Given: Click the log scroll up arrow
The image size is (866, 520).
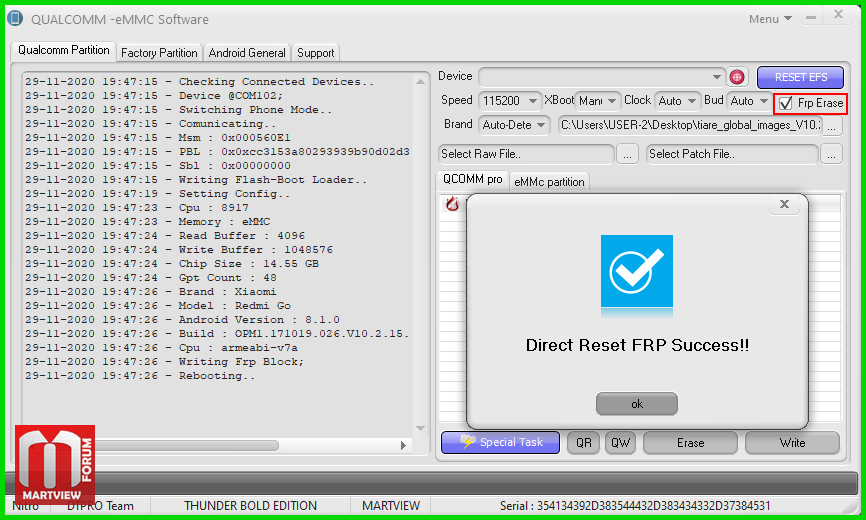Looking at the screenshot, I should pyautogui.click(x=420, y=82).
